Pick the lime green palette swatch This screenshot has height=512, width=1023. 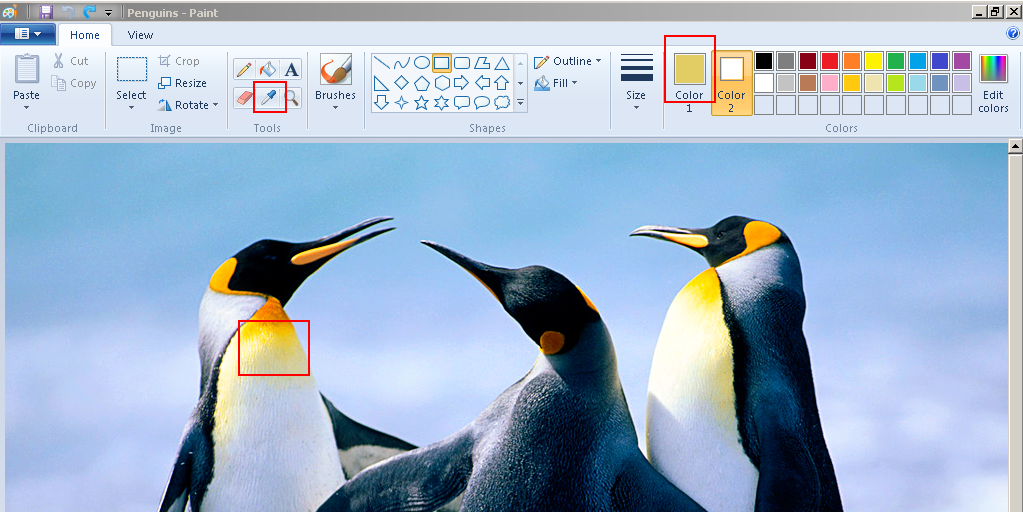896,83
